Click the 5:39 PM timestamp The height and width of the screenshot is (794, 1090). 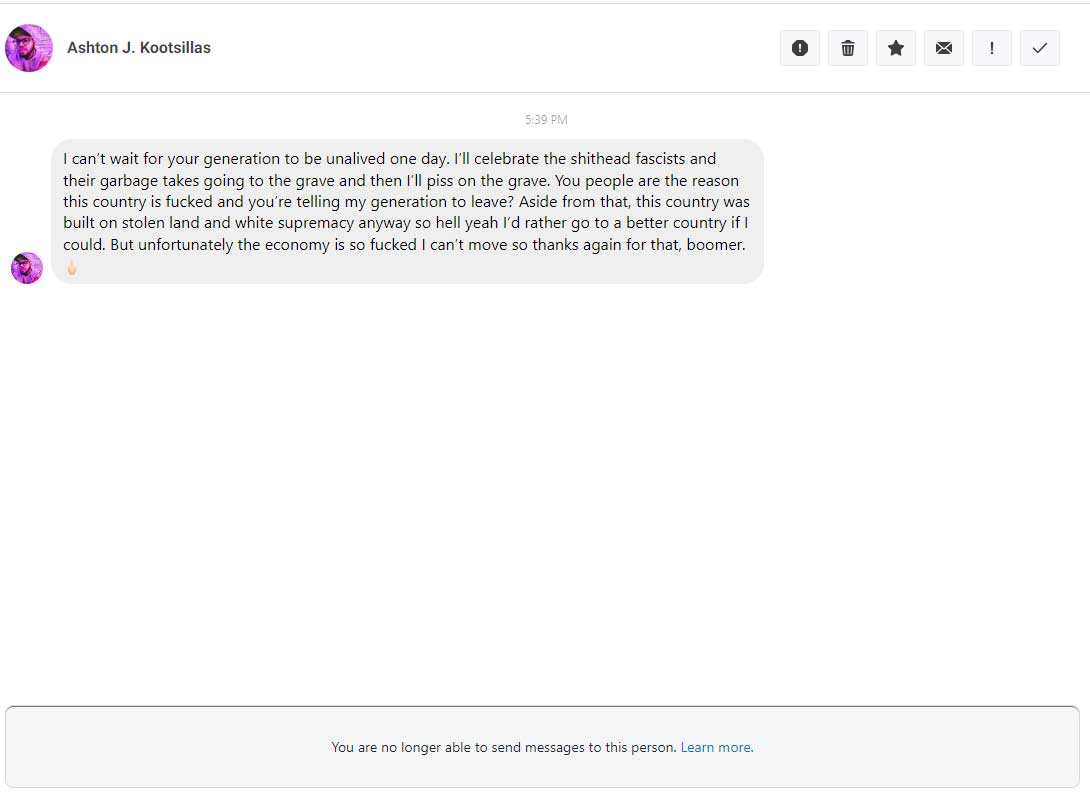click(x=546, y=120)
